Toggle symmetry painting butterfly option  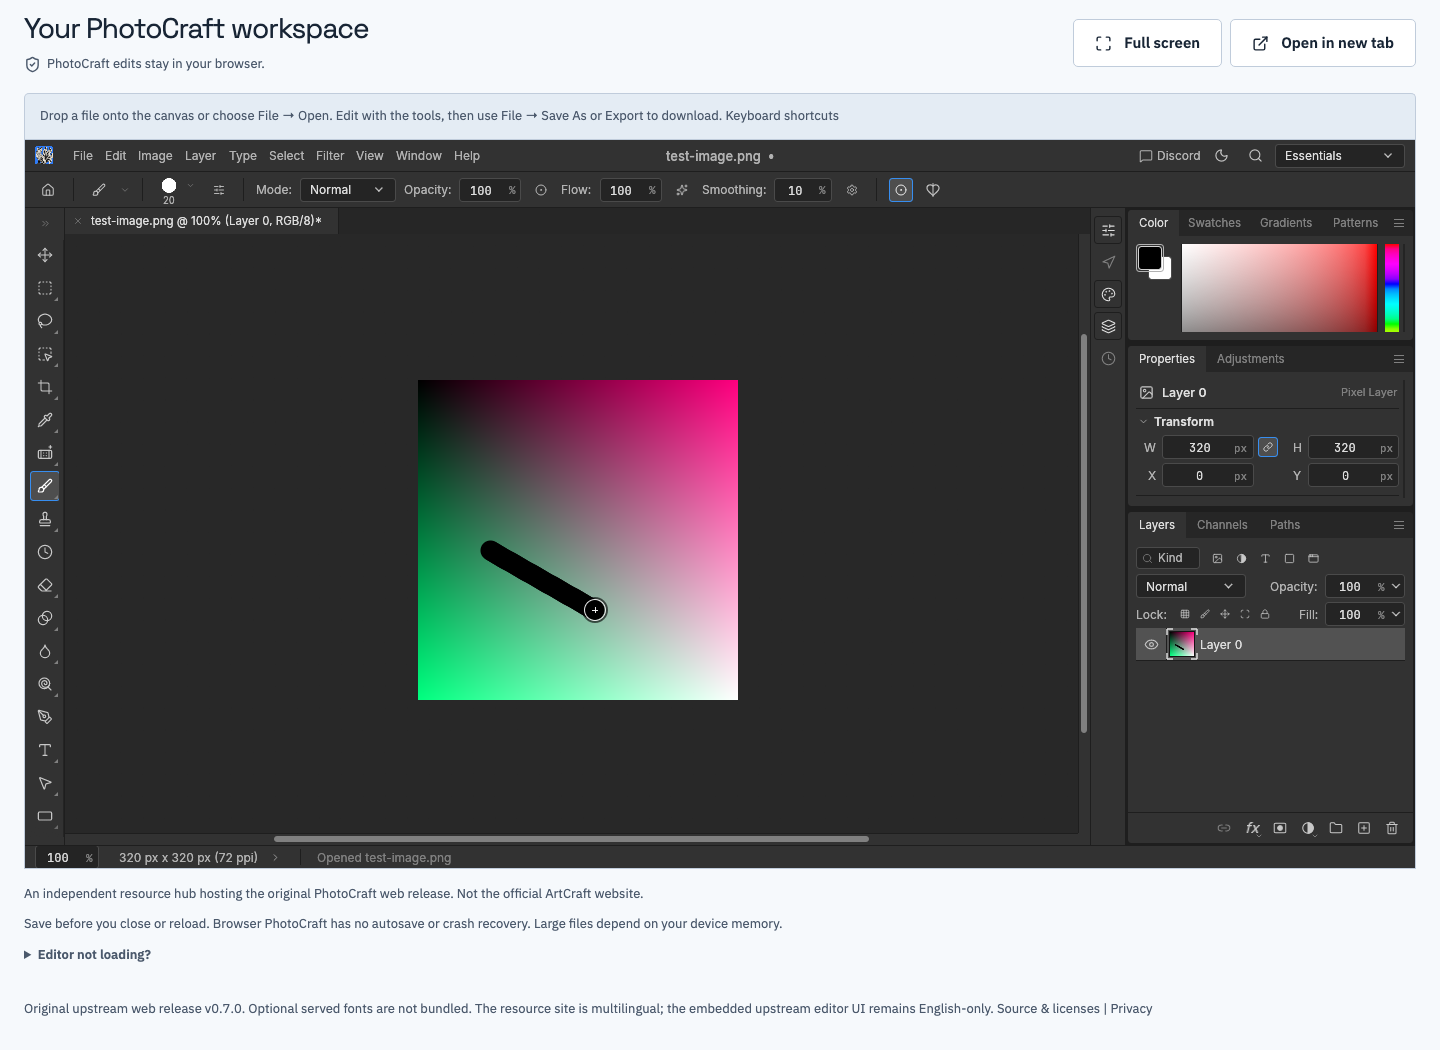point(933,190)
